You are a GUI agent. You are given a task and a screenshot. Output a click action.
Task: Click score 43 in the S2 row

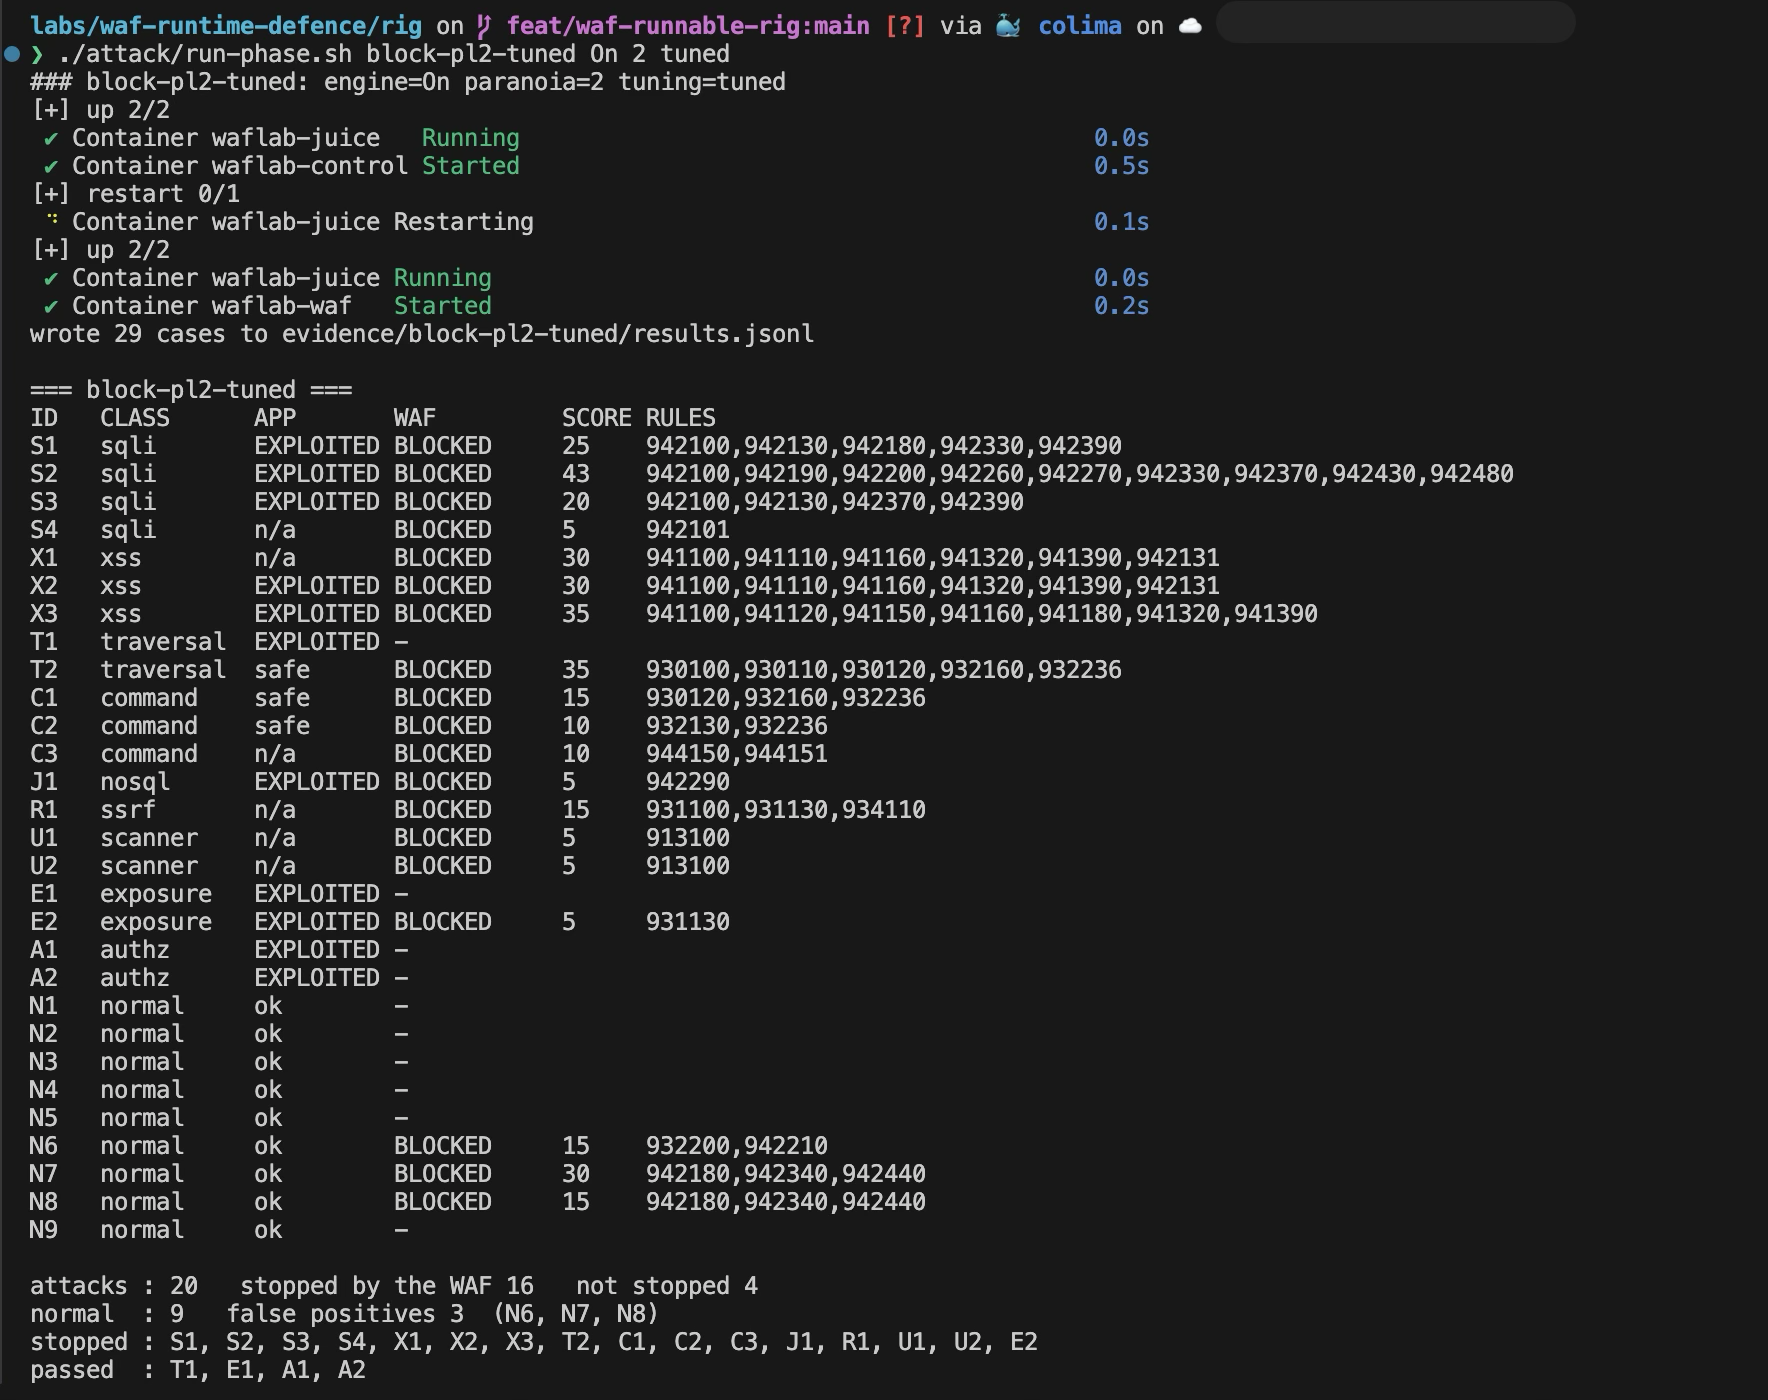(576, 474)
